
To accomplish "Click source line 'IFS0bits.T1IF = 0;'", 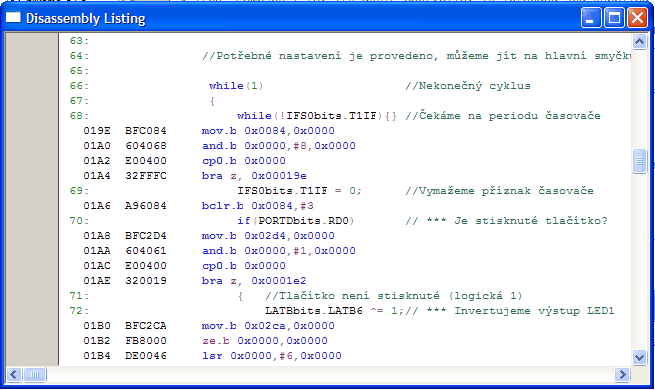I will tap(300, 191).
